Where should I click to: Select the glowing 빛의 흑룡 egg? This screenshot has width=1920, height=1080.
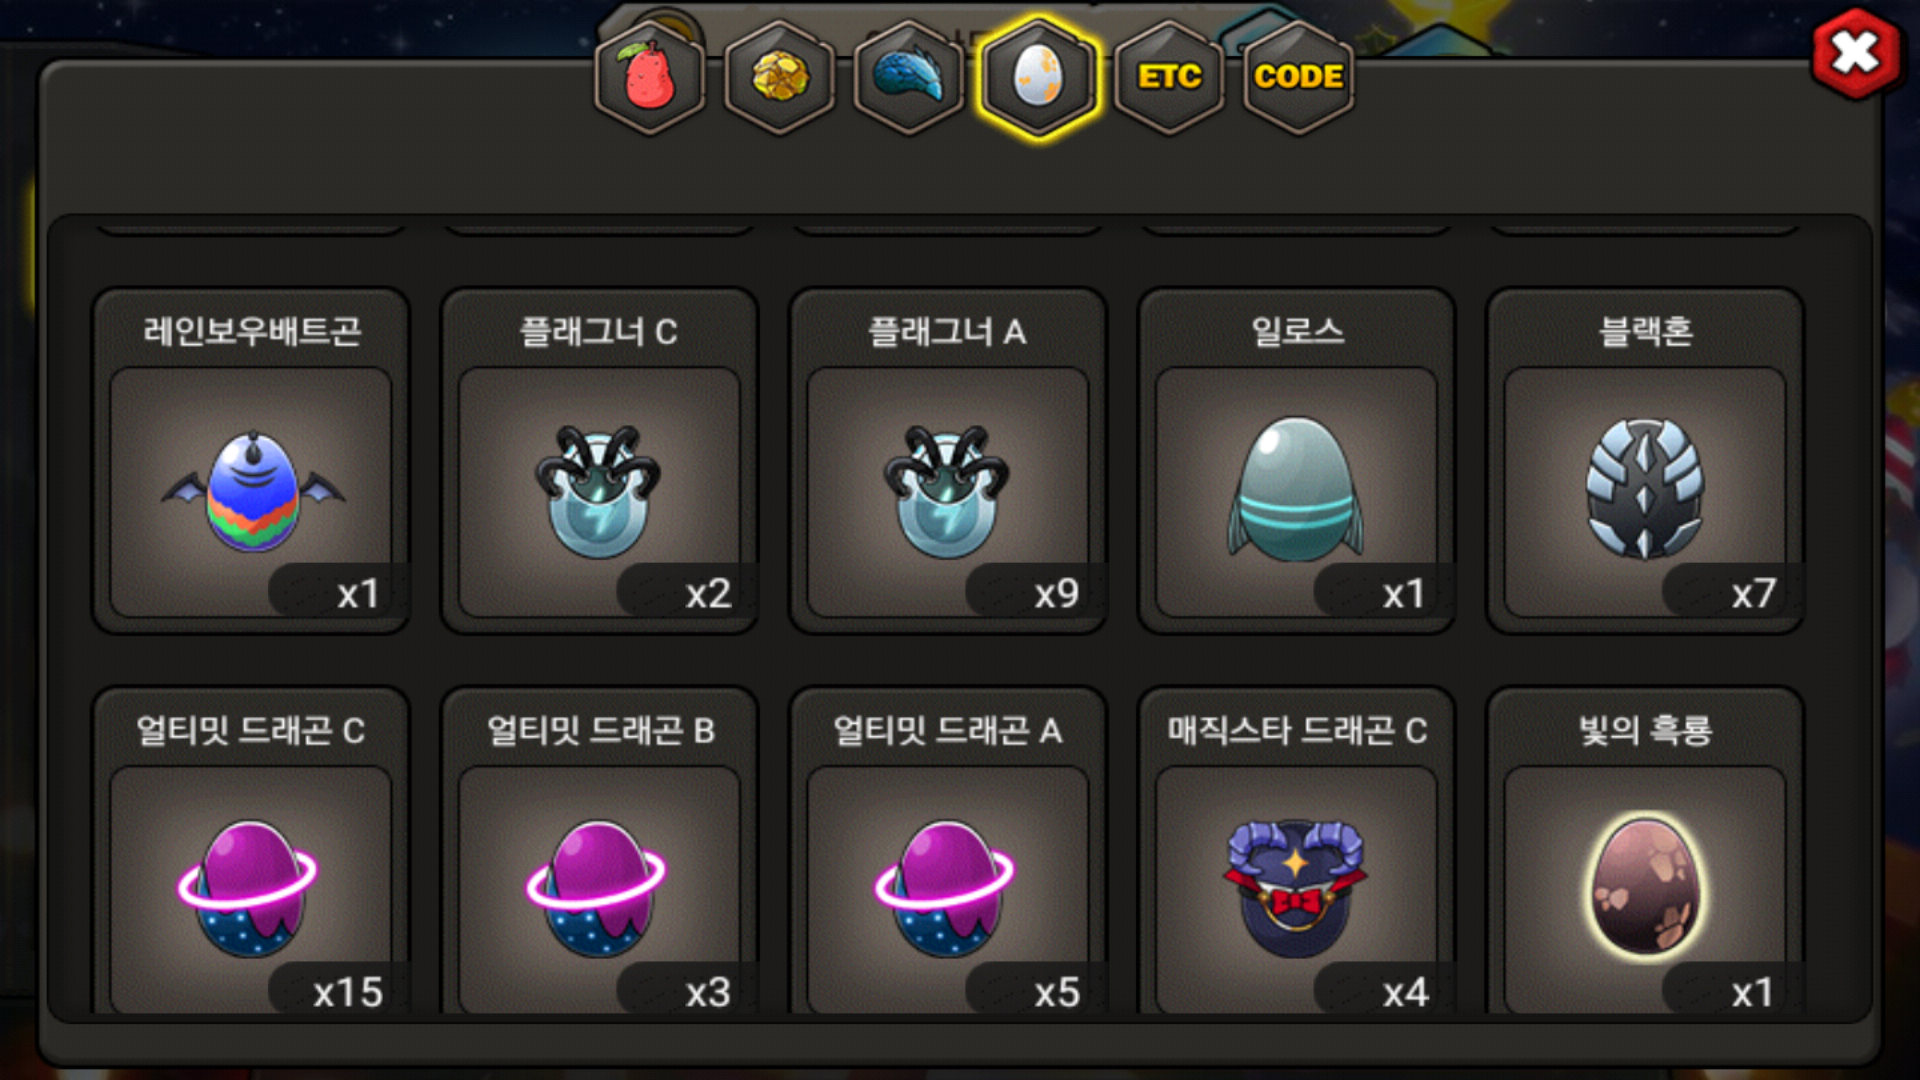1645,850
